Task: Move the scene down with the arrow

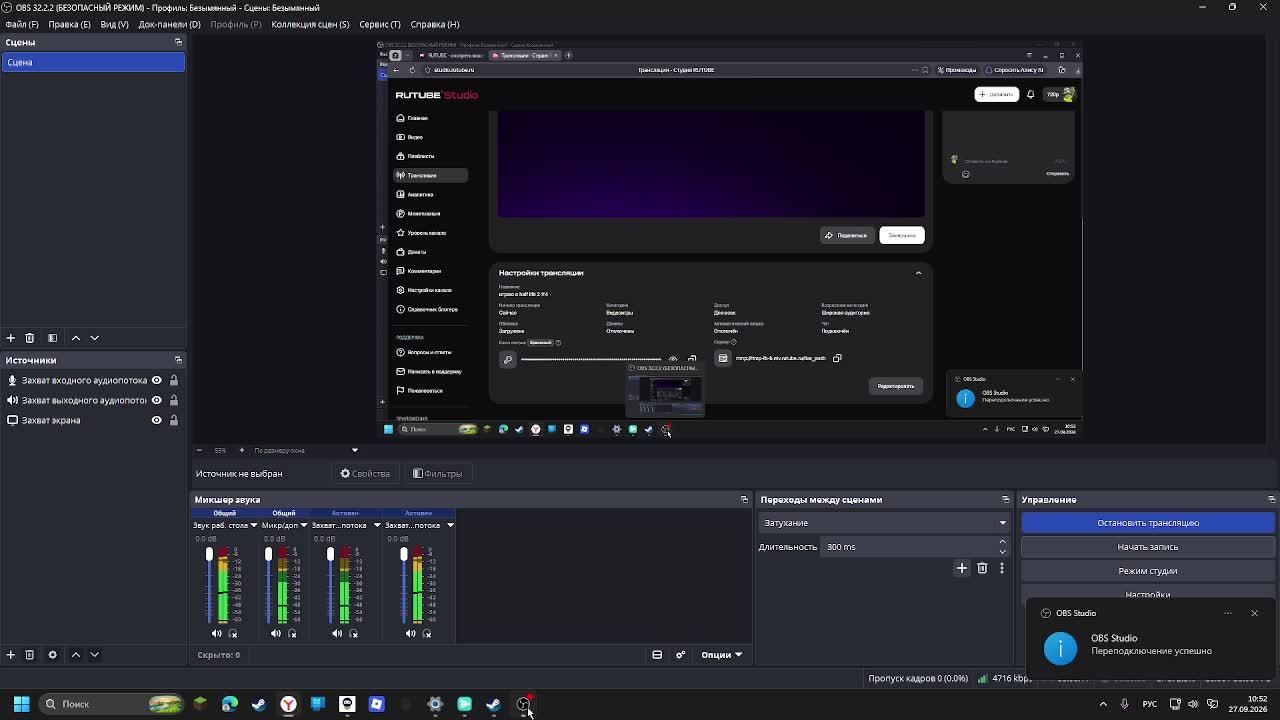Action: (x=94, y=338)
